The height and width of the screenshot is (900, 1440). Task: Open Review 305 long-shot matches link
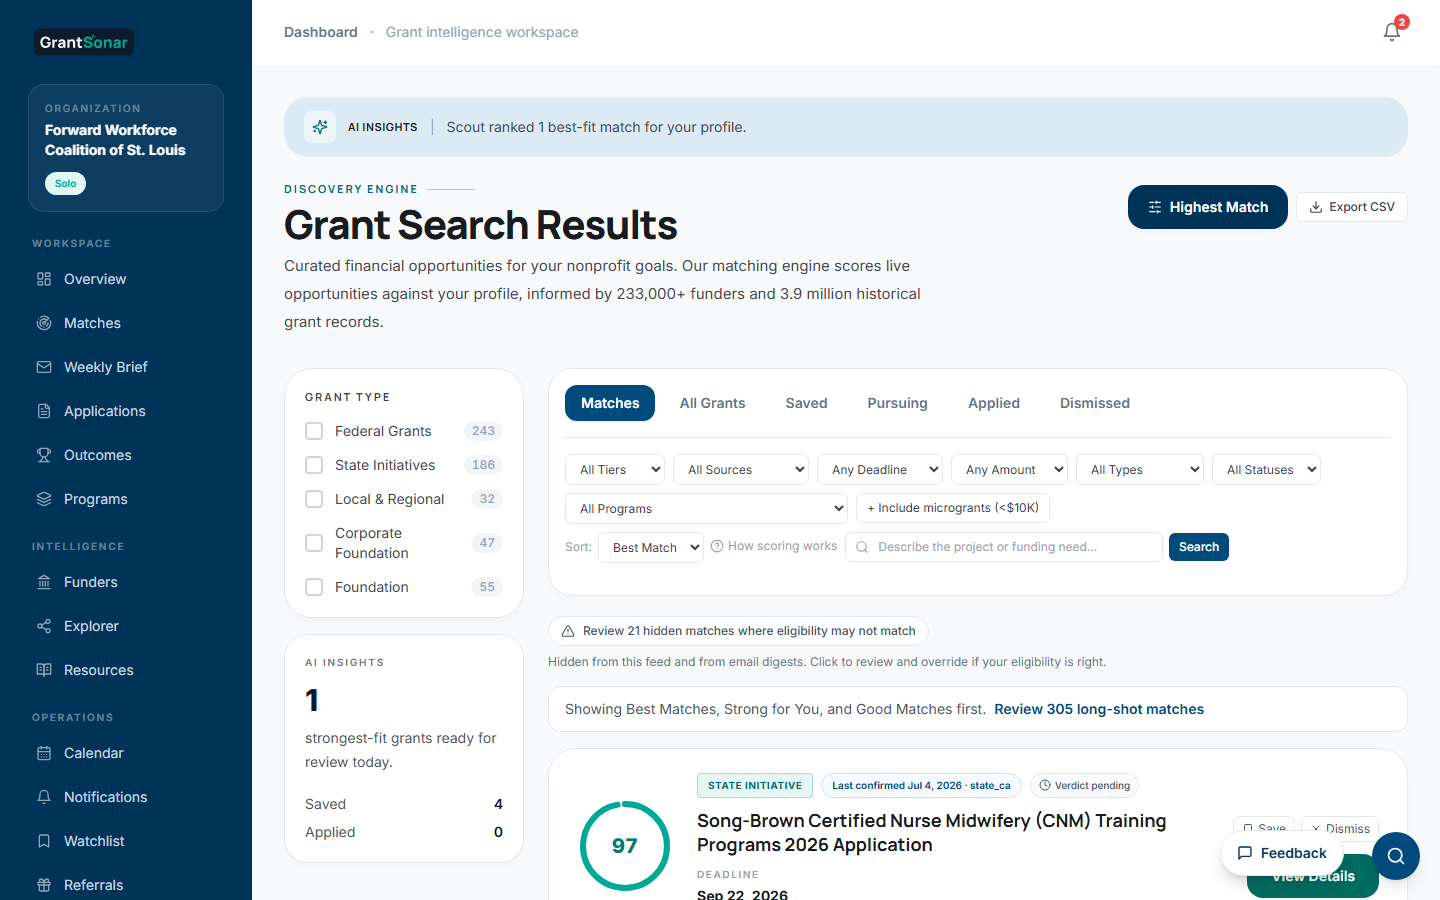[x=1099, y=709]
